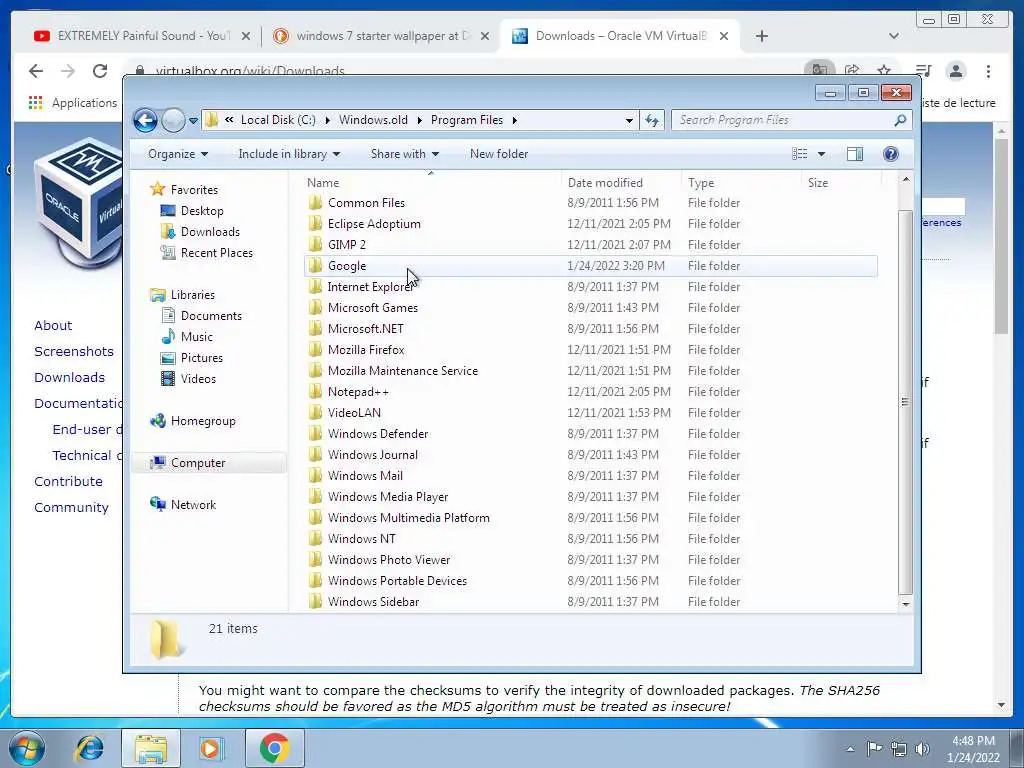The image size is (1024, 768).
Task: Open the address bar history dropdown arrow
Action: tap(629, 120)
